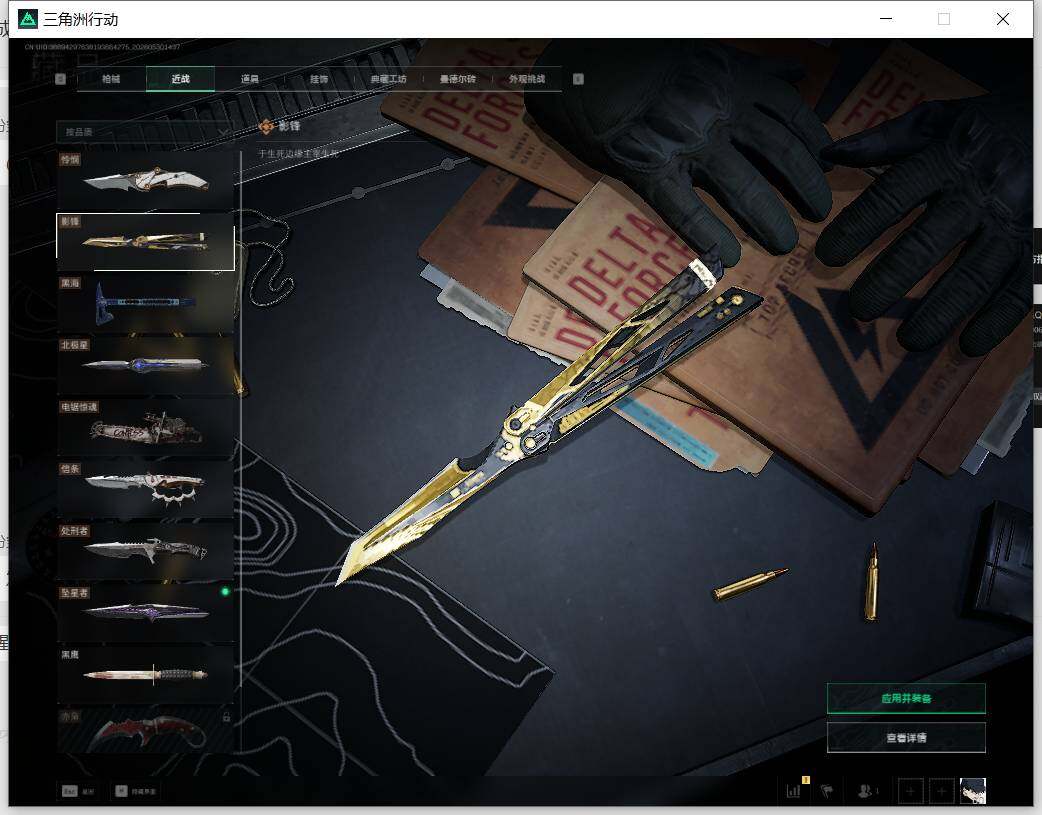1042x815 pixels.
Task: Switch to the 典藏工坊 tab
Action: pyautogui.click(x=389, y=79)
